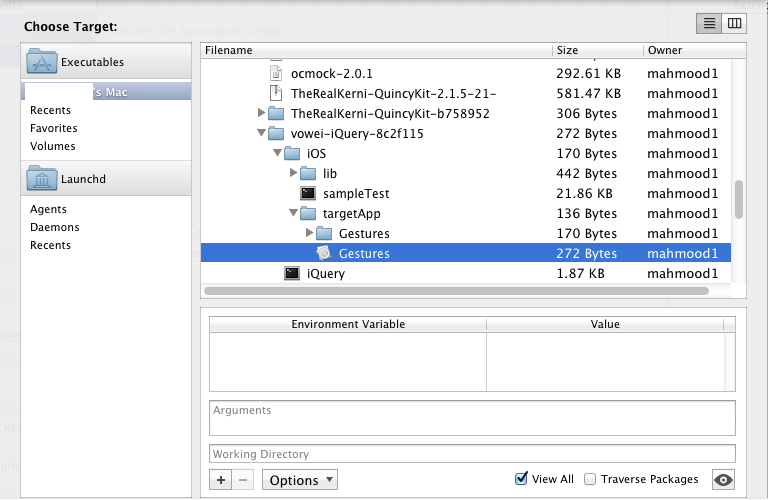
Task: Expand the lib folder
Action: pyautogui.click(x=293, y=173)
